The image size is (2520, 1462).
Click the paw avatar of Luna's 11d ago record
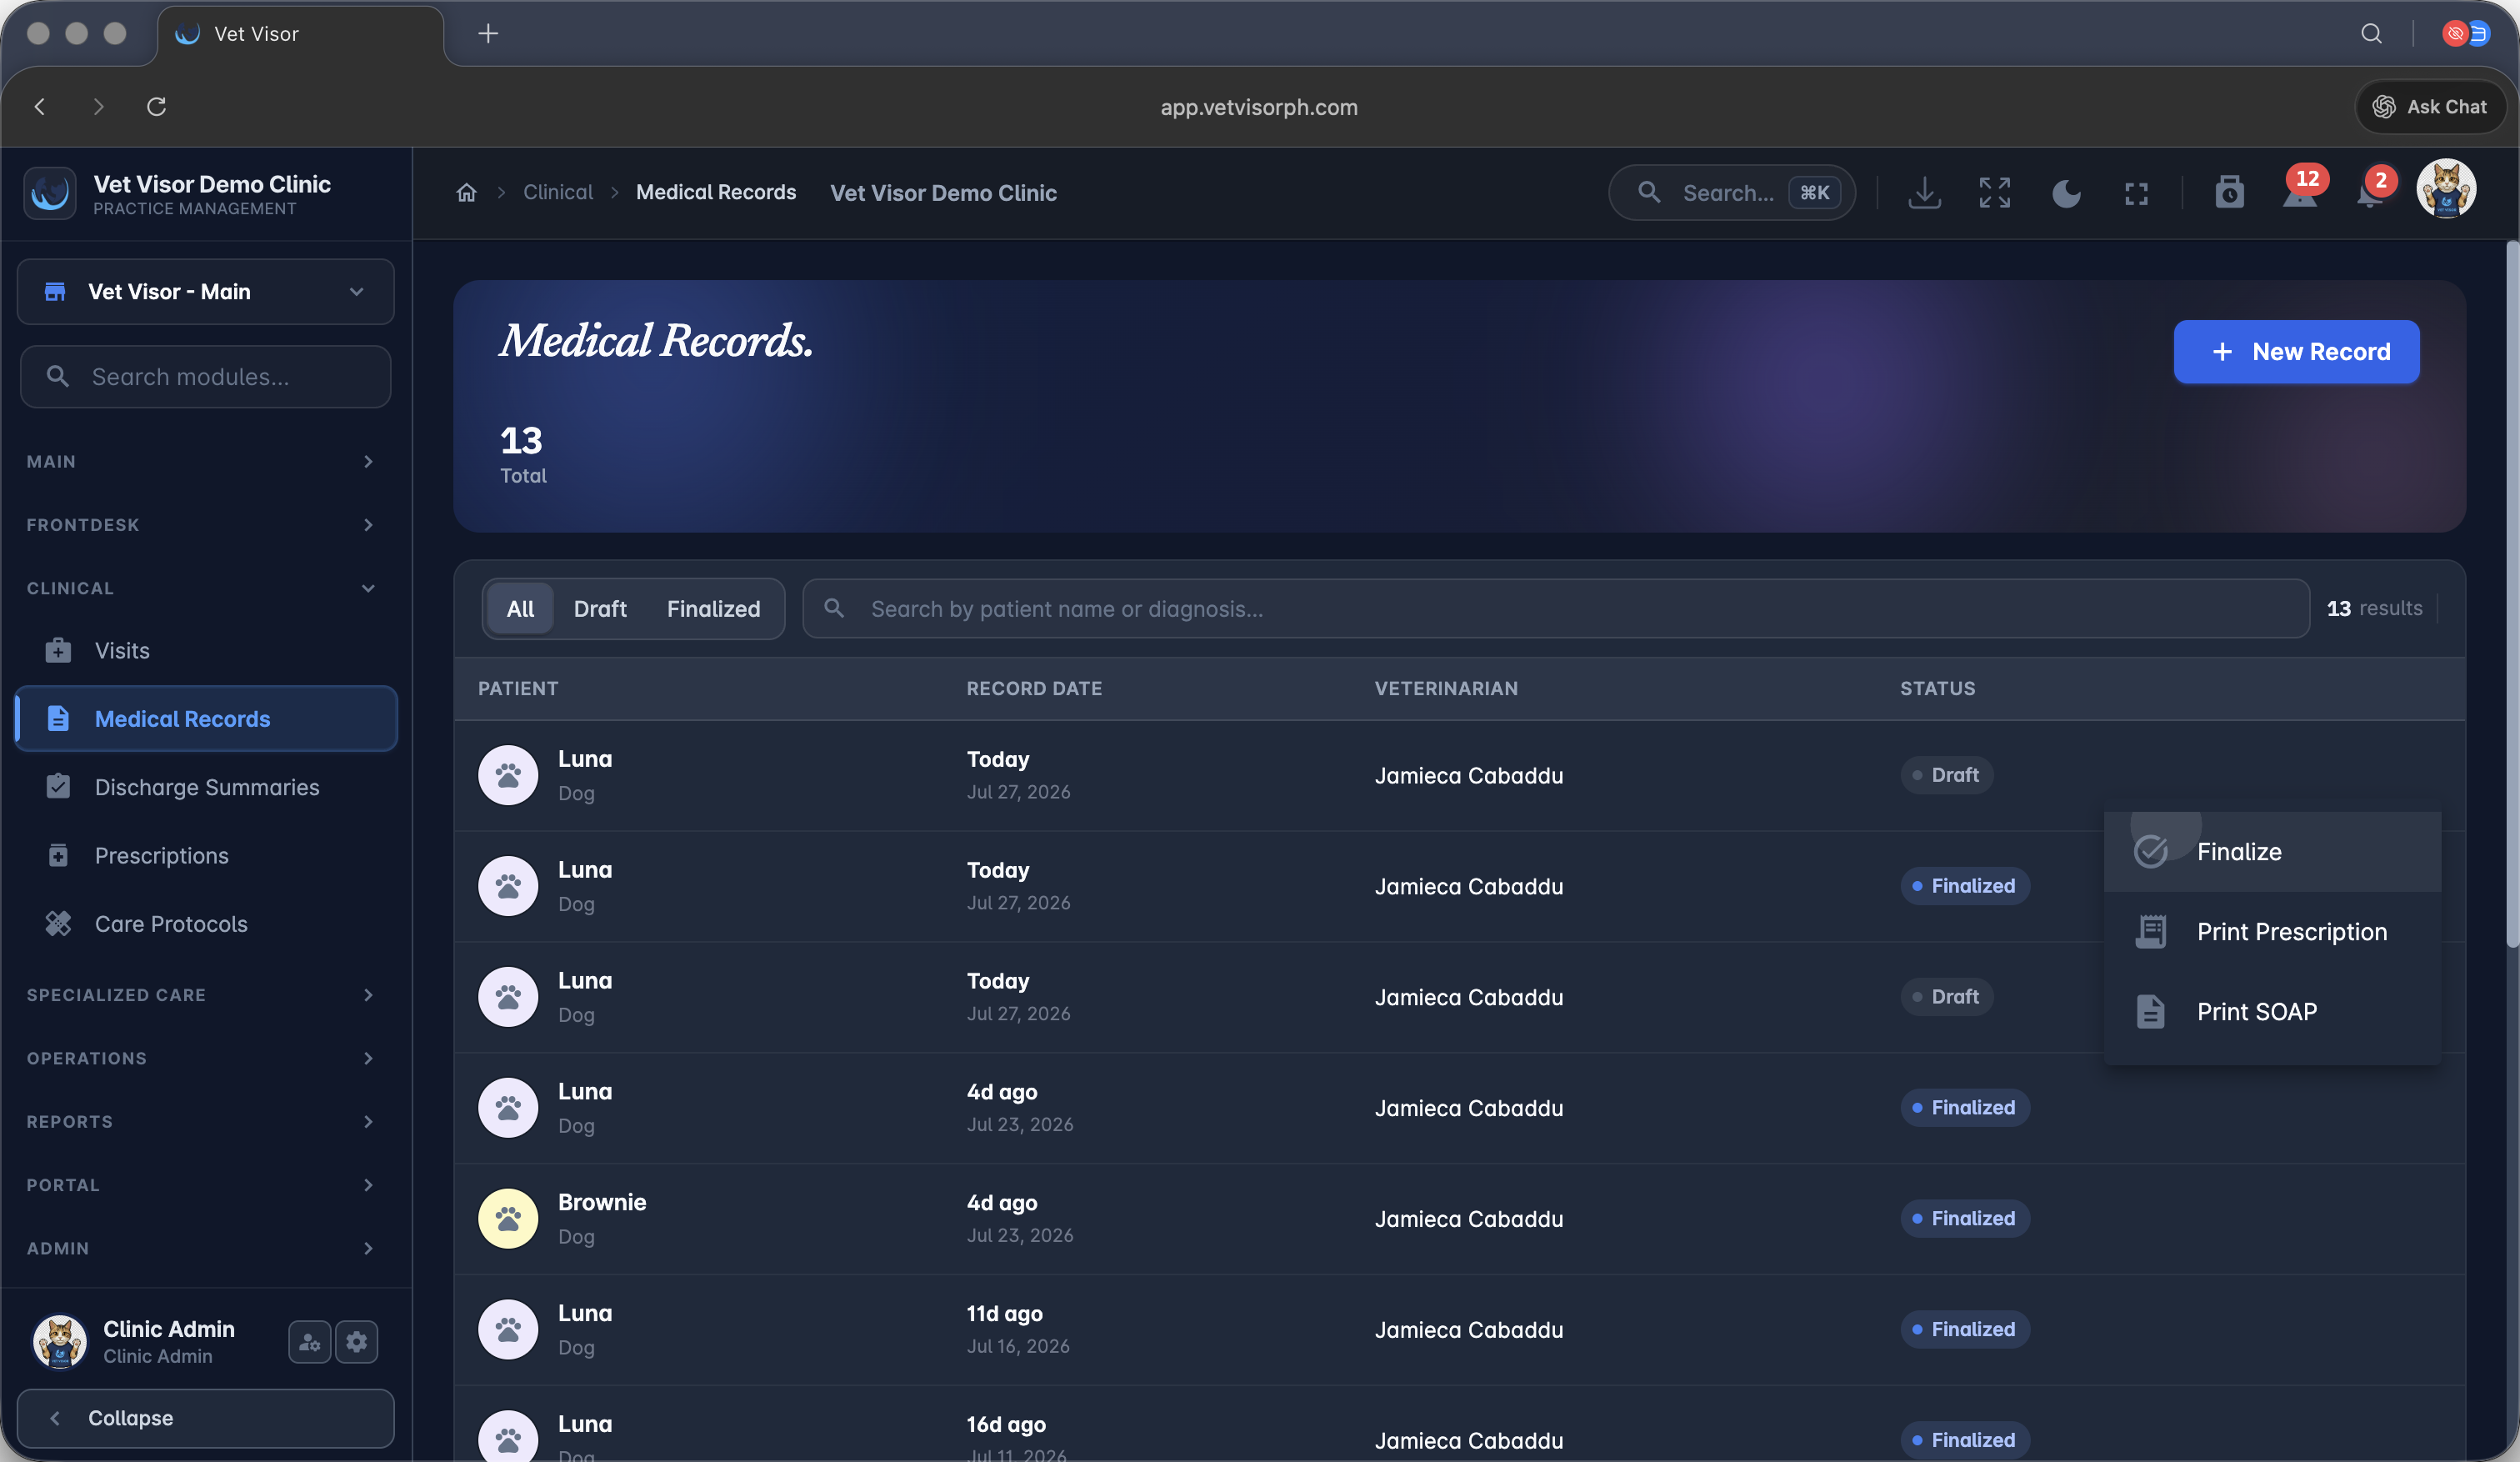[508, 1329]
